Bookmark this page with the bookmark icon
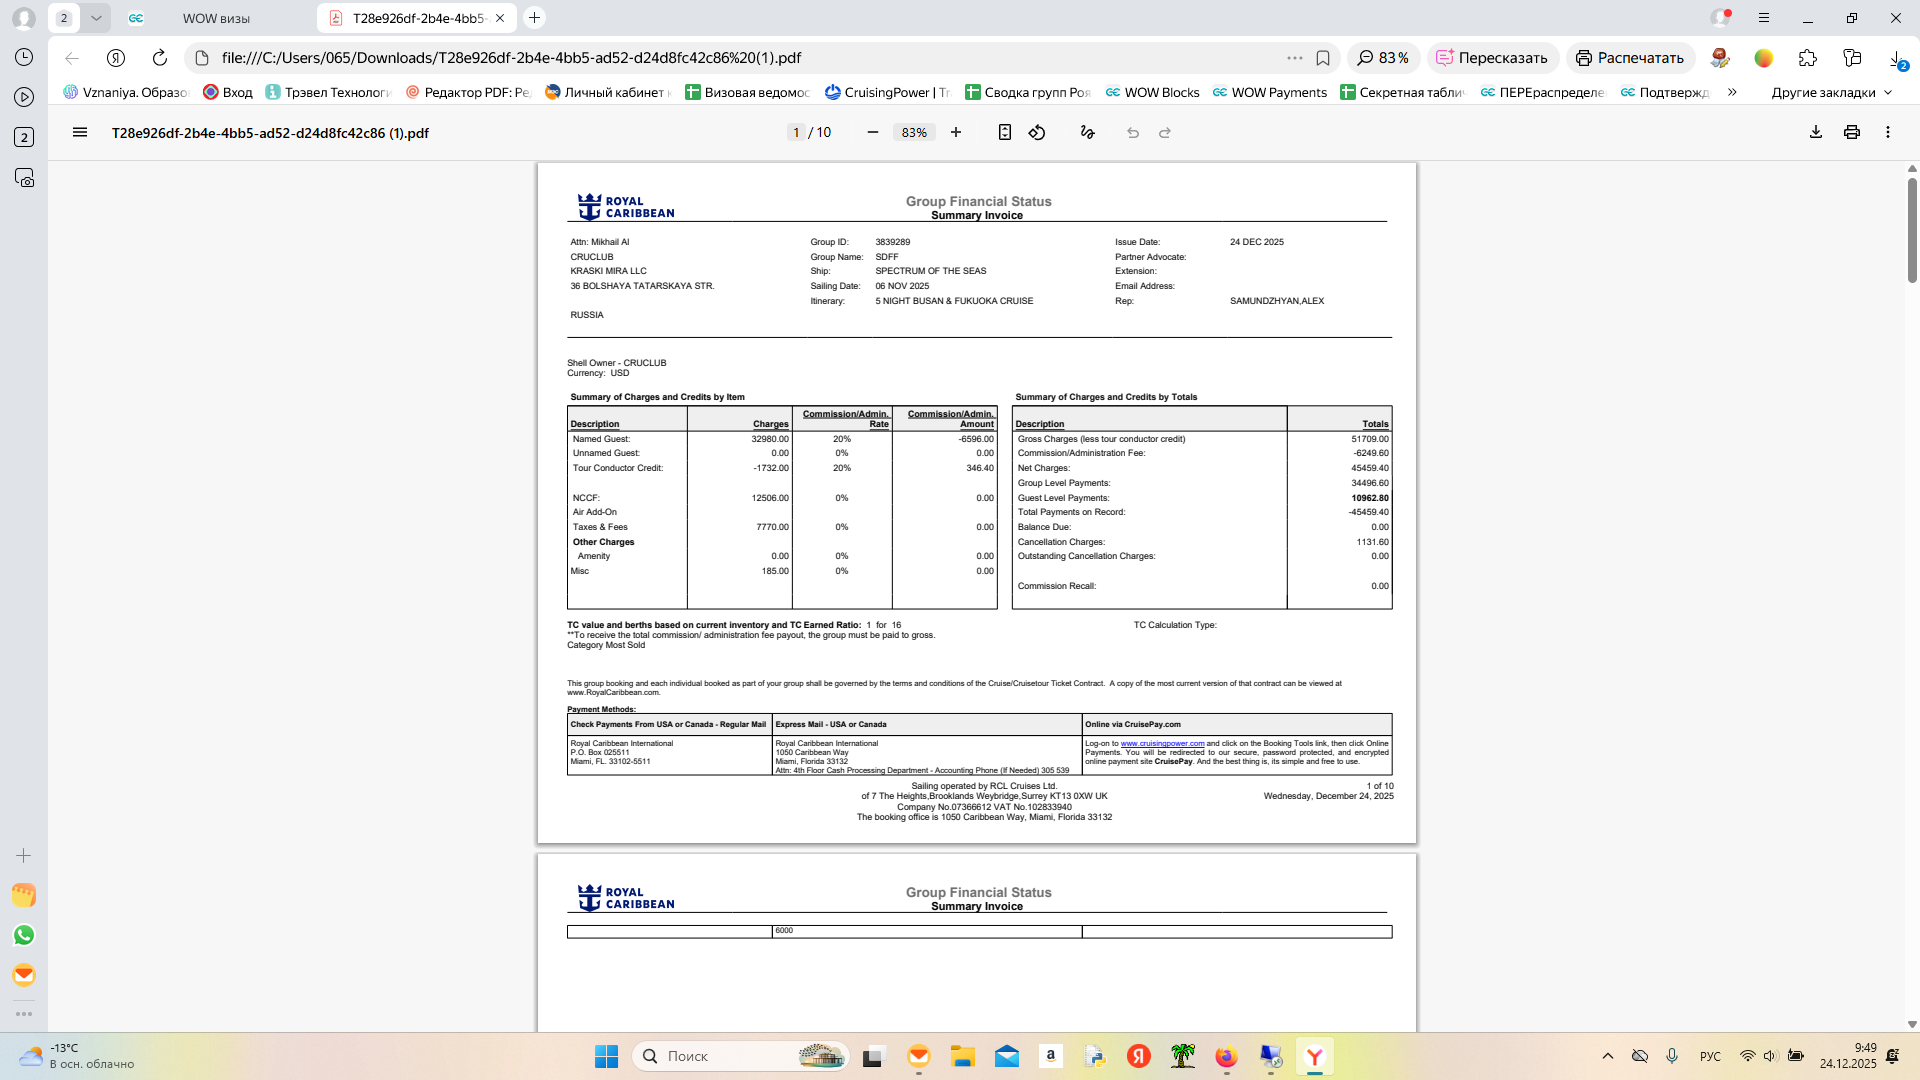The image size is (1920, 1080). point(1323,58)
